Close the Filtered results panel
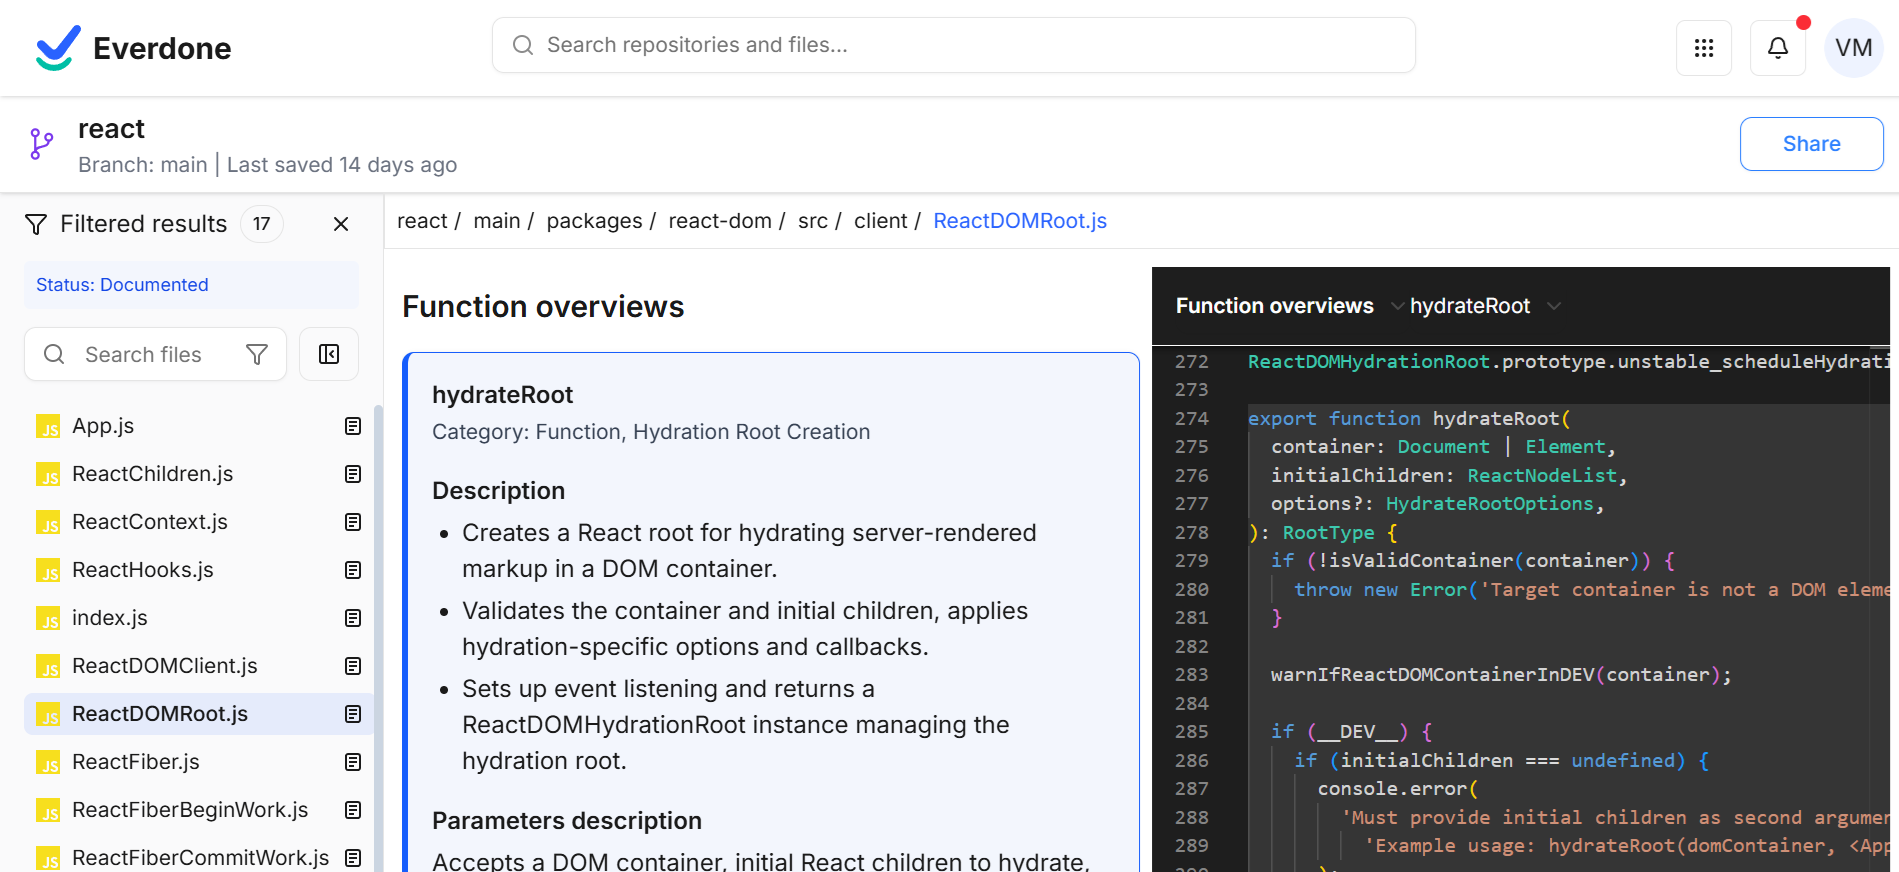 341,224
